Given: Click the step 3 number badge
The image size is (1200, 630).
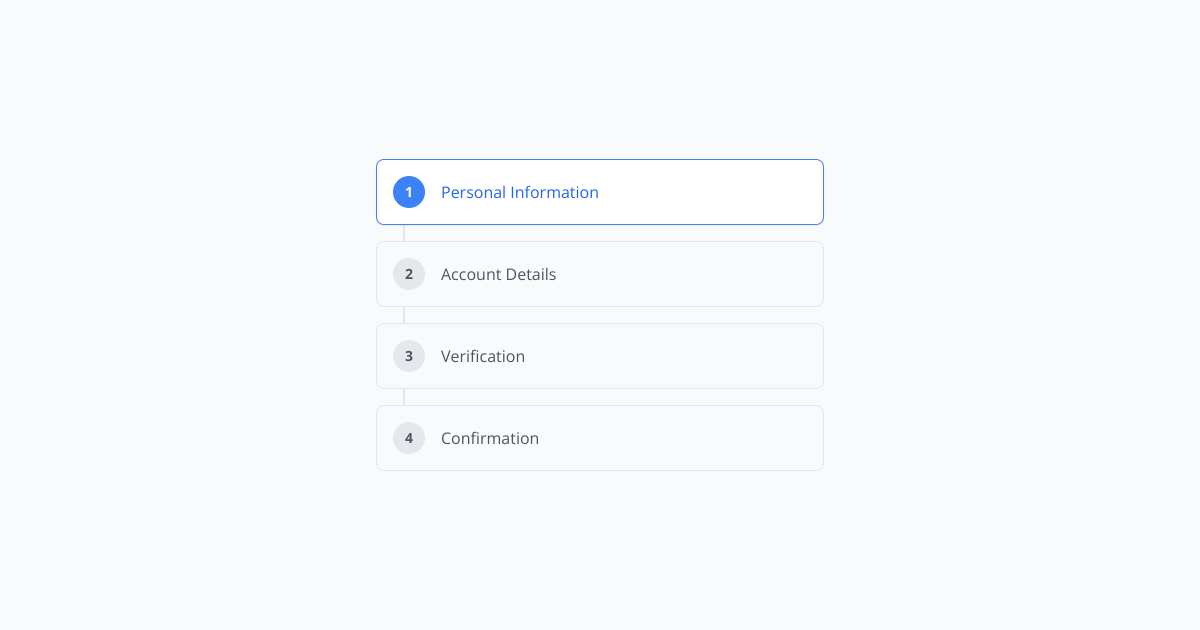Looking at the screenshot, I should (x=409, y=356).
